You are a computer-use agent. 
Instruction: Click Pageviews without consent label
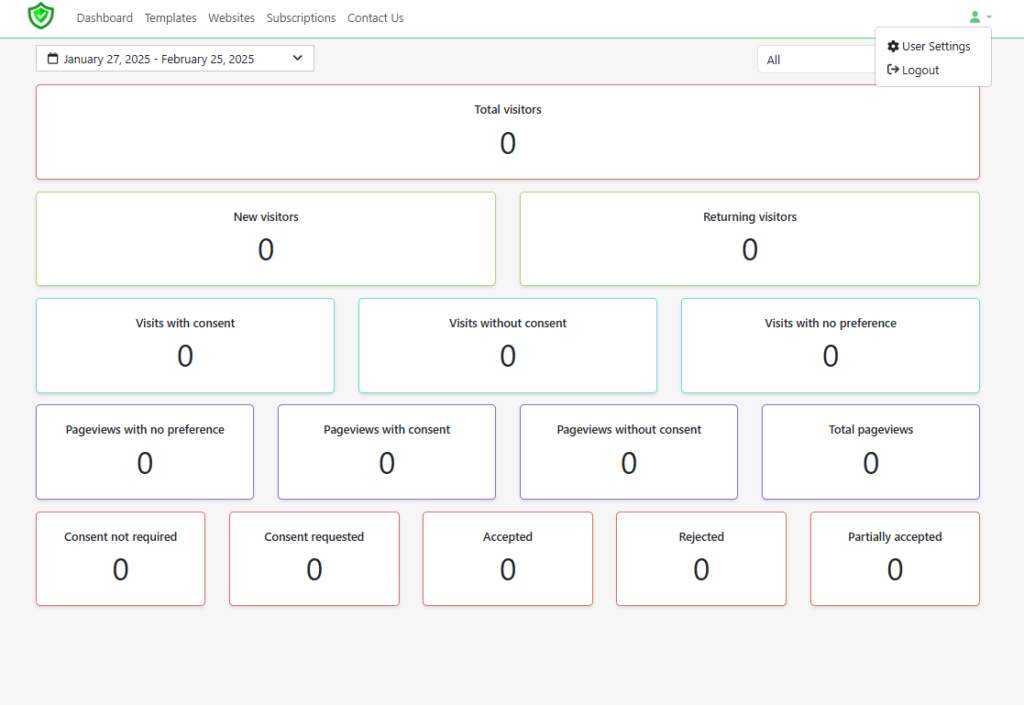(629, 430)
